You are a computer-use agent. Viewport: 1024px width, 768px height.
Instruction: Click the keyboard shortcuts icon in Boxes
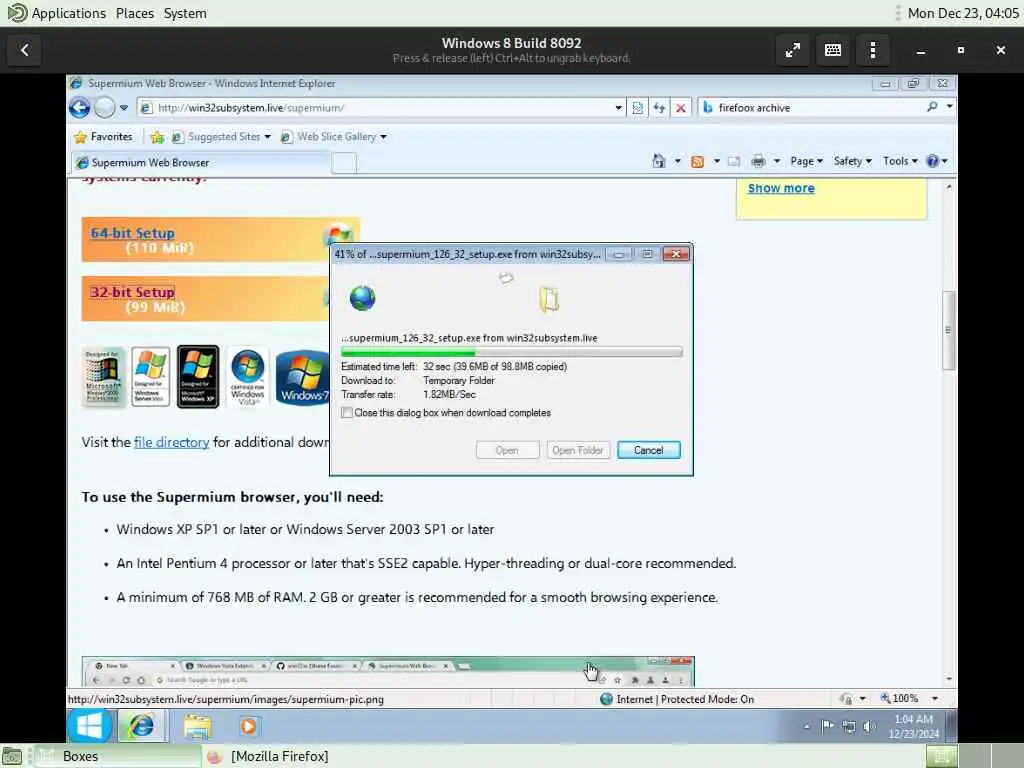click(x=833, y=50)
